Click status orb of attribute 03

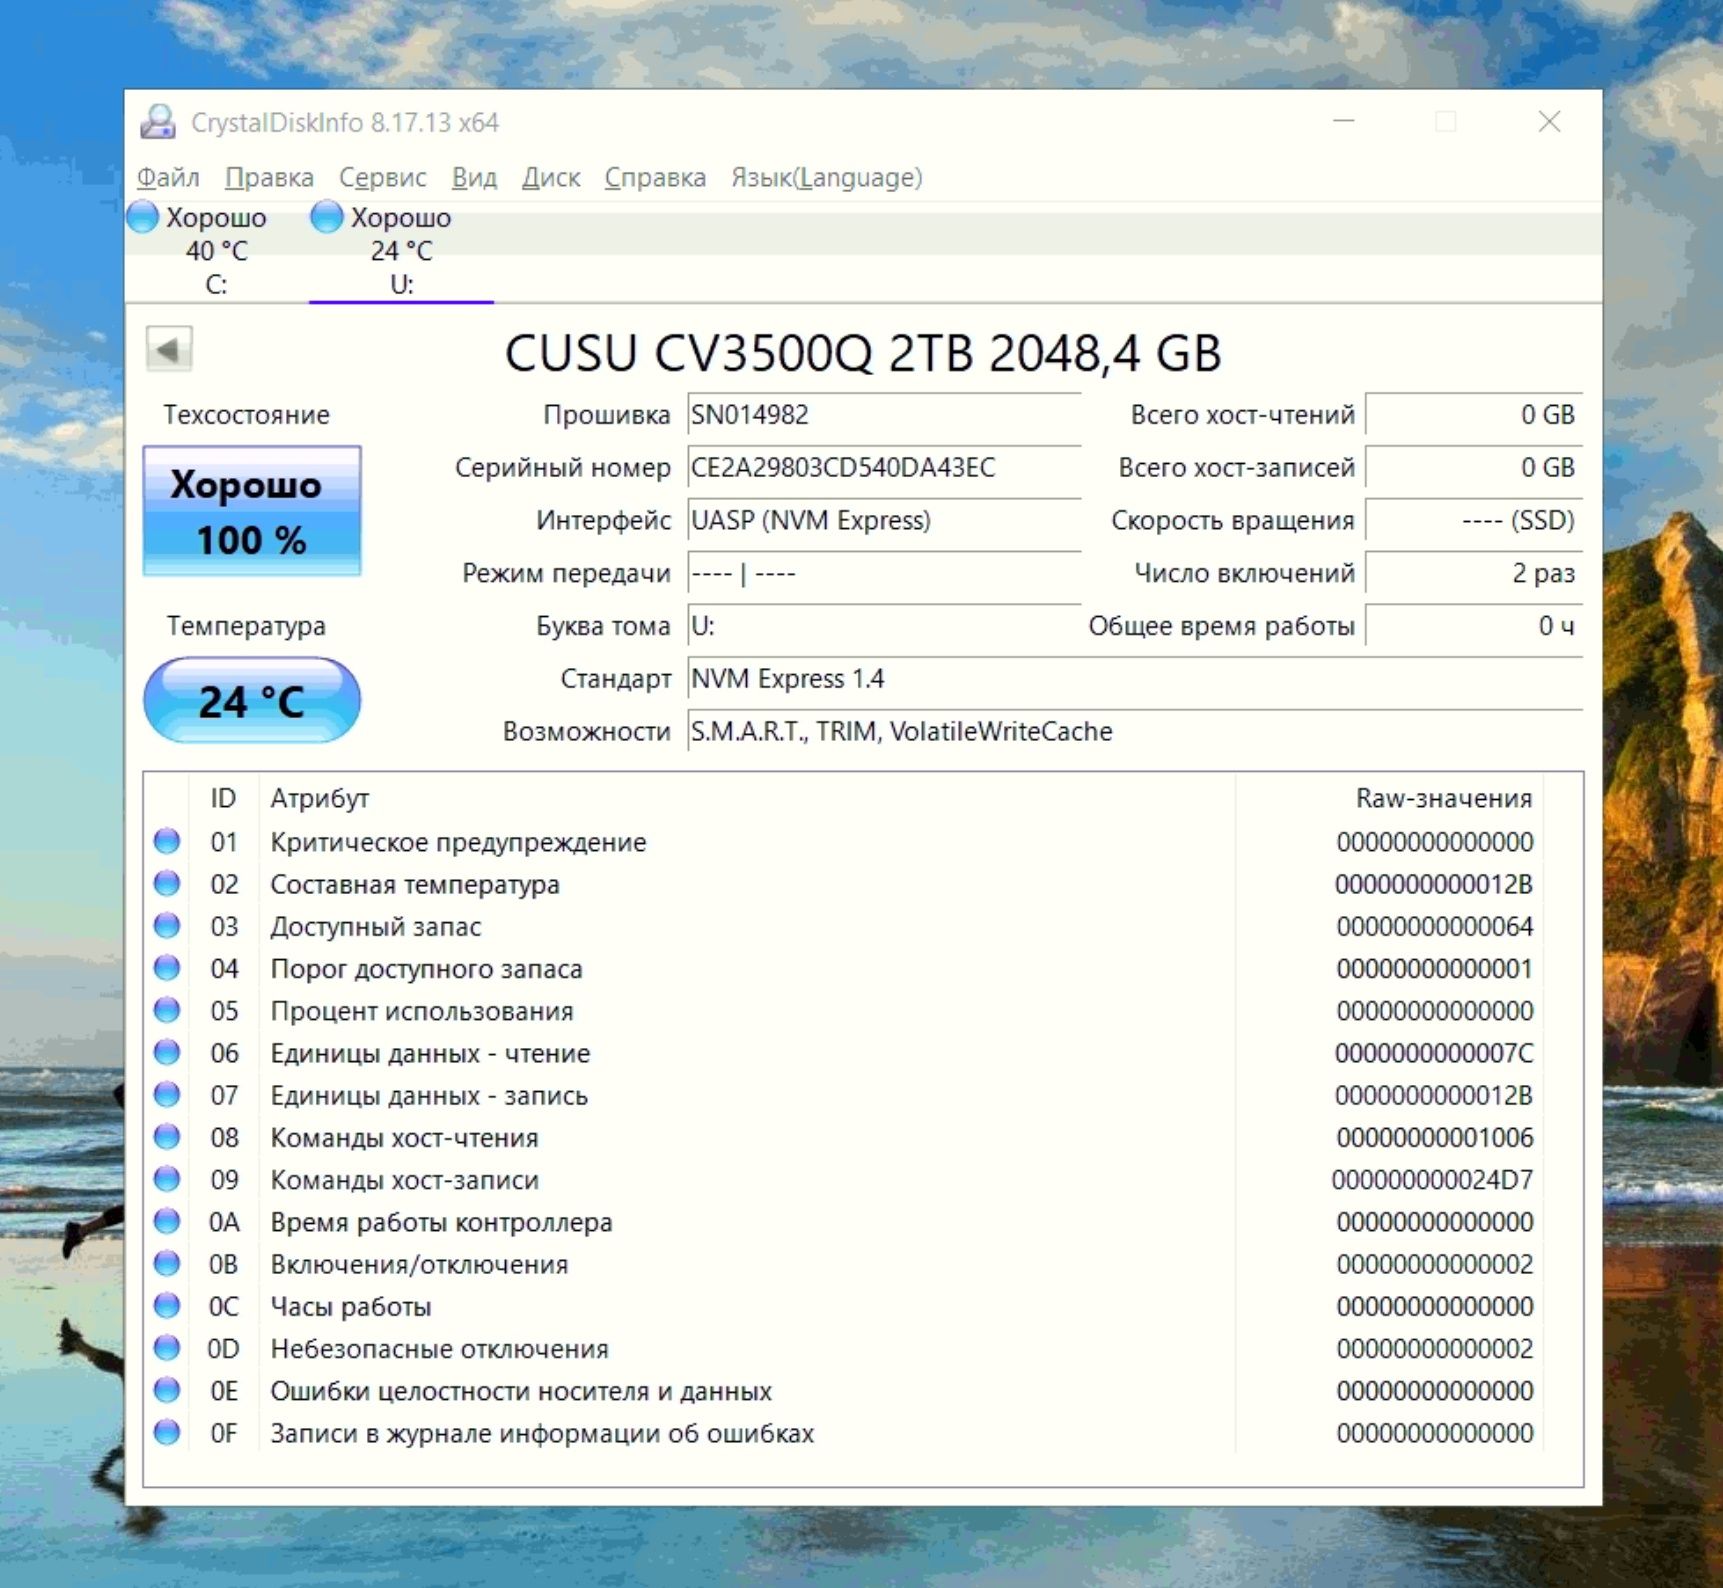pyautogui.click(x=167, y=926)
